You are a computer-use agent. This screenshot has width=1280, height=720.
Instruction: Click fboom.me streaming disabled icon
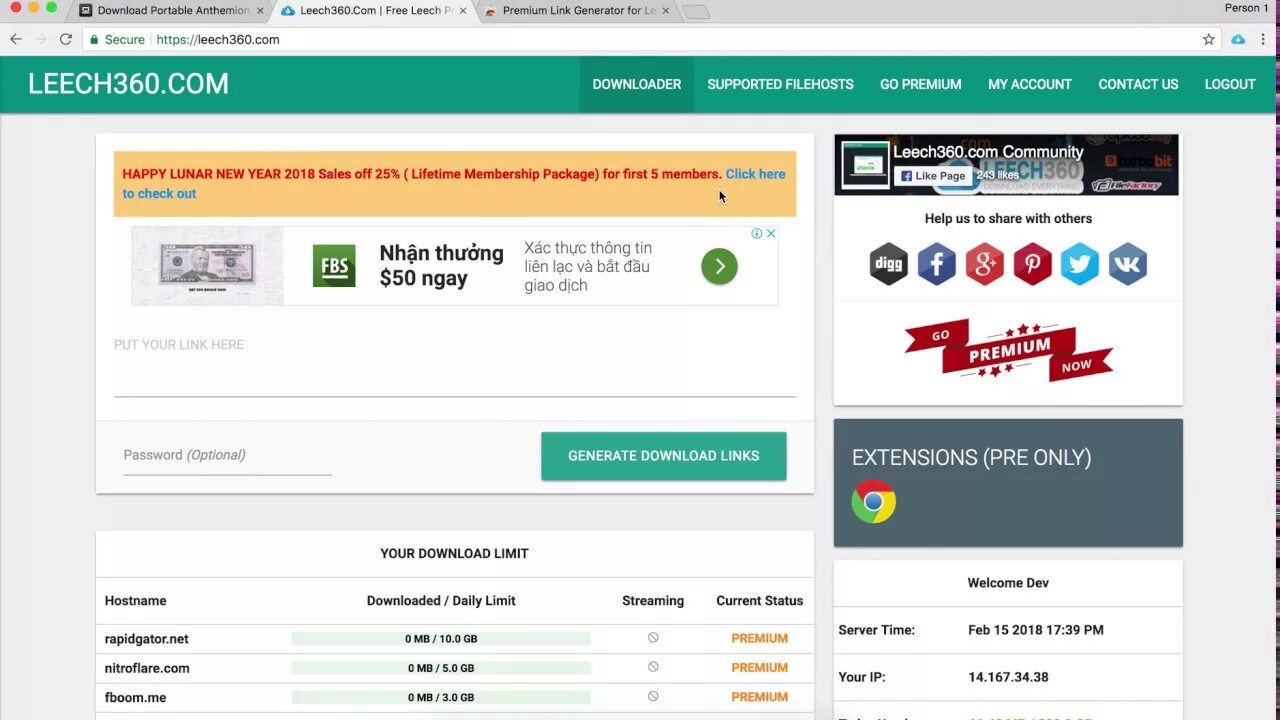pyautogui.click(x=653, y=695)
